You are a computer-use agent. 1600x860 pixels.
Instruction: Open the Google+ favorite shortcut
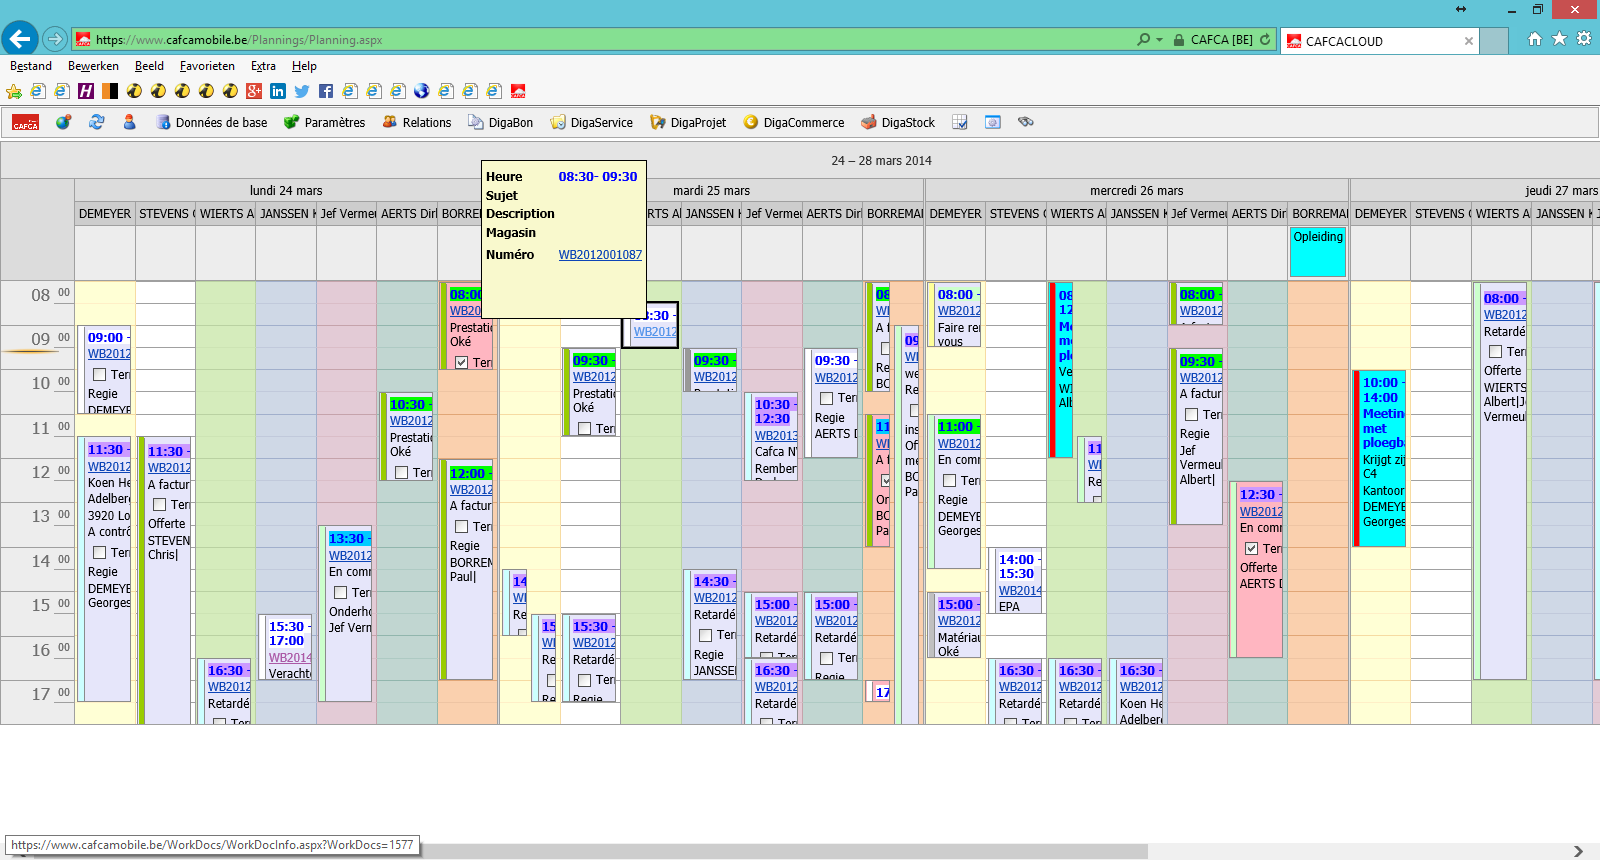(x=254, y=91)
